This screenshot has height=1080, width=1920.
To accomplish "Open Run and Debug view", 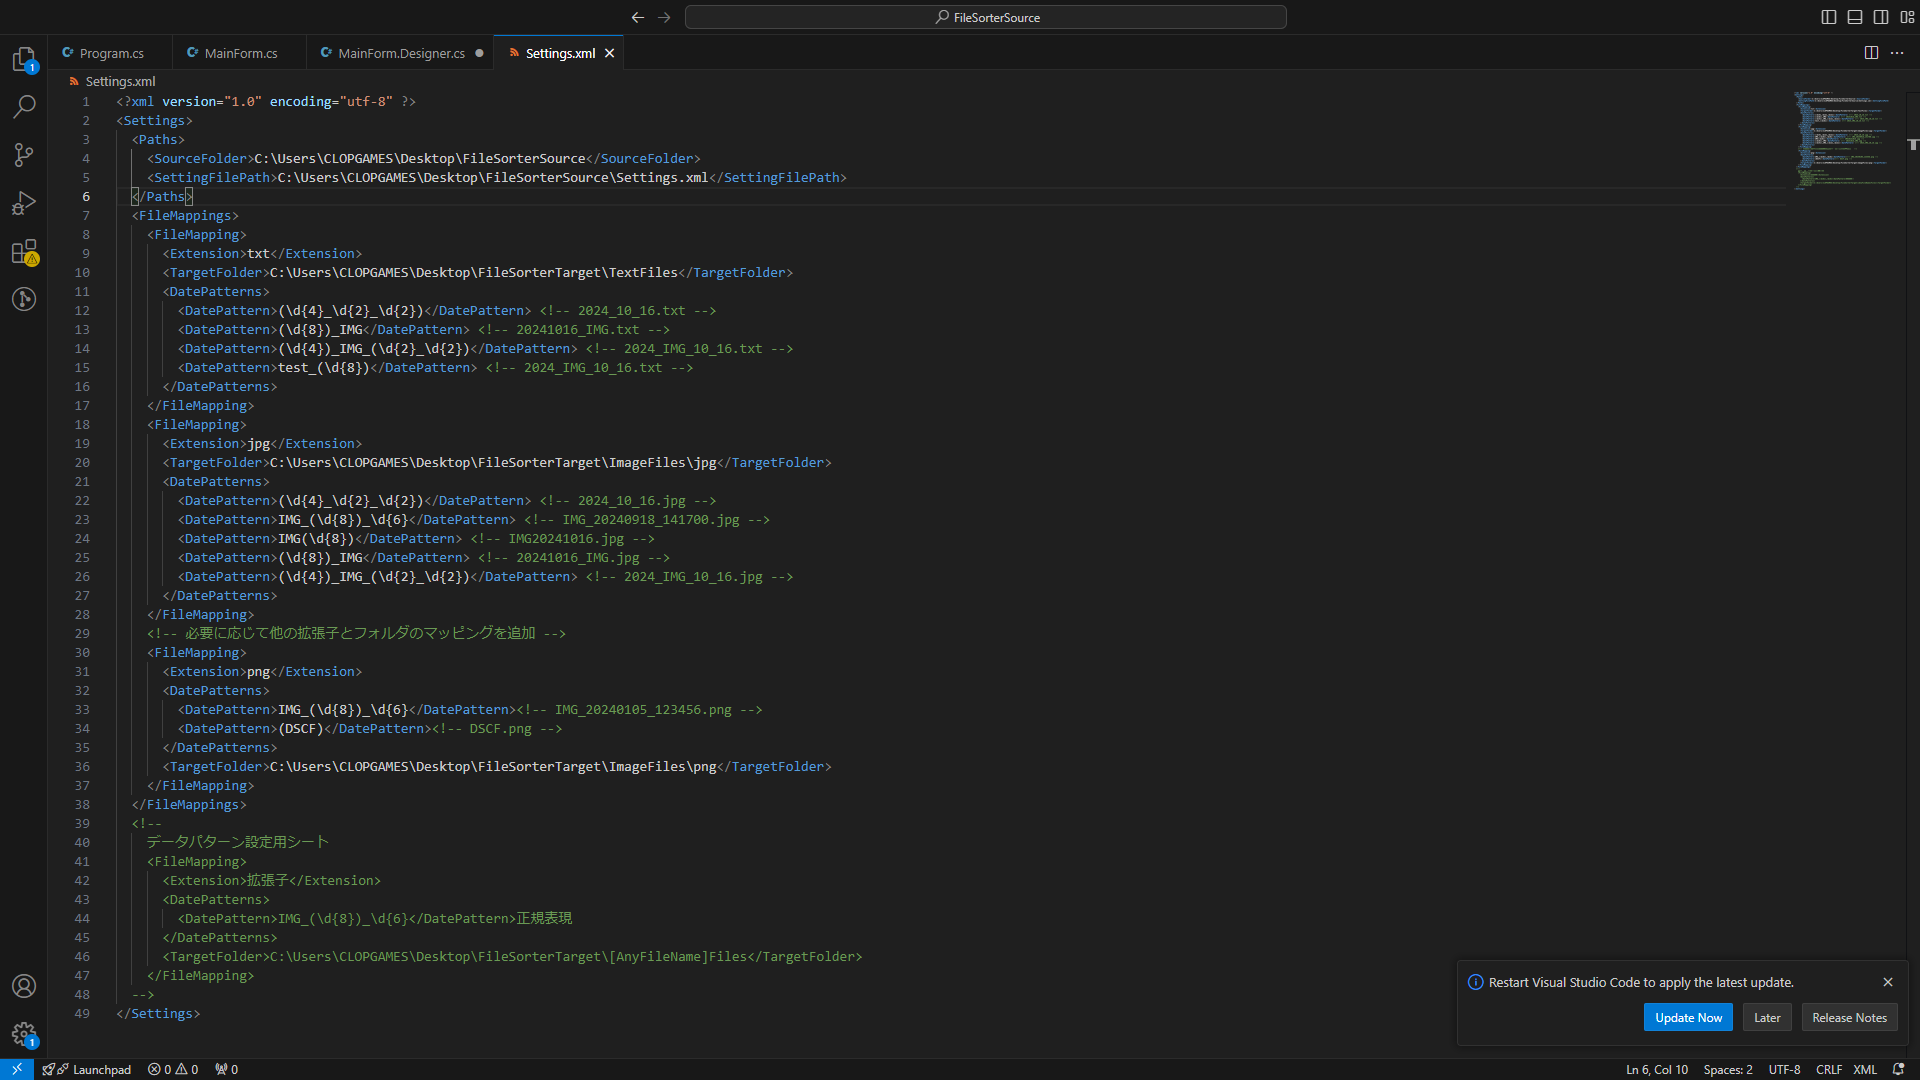I will [24, 203].
